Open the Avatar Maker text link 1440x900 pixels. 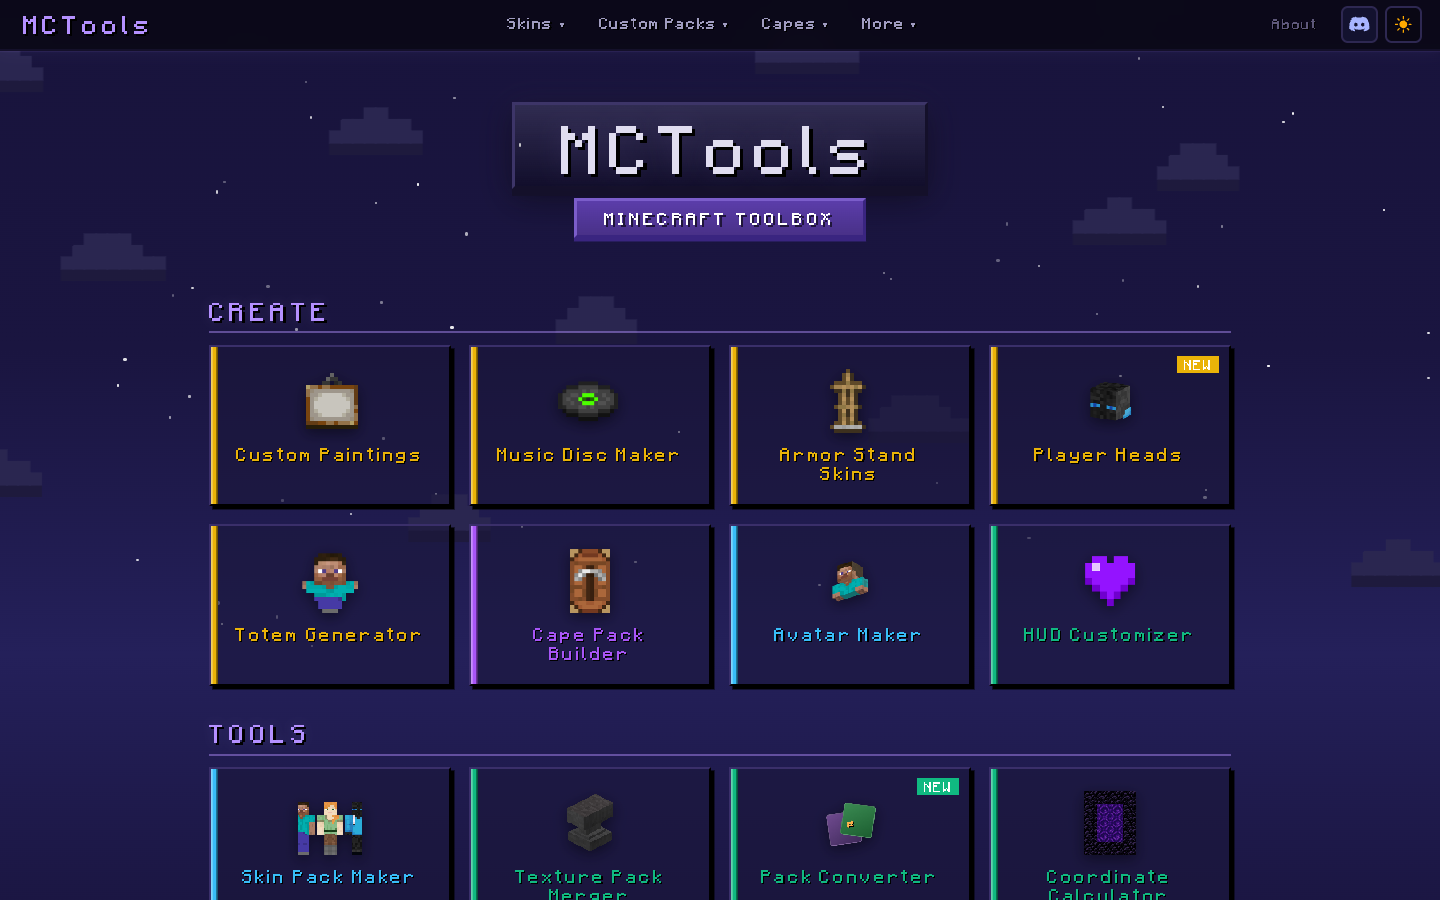pyautogui.click(x=847, y=635)
